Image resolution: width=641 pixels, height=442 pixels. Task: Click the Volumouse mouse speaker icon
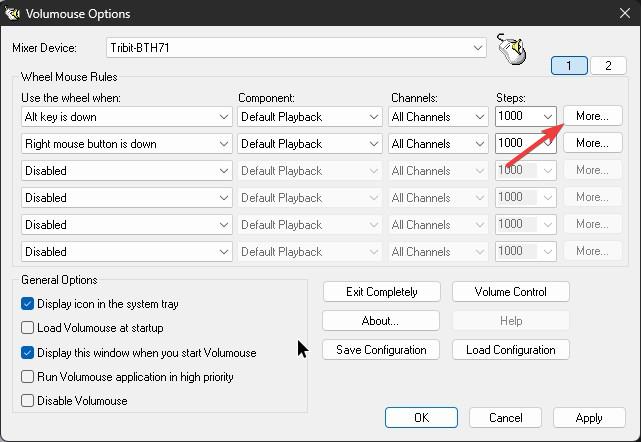[511, 49]
